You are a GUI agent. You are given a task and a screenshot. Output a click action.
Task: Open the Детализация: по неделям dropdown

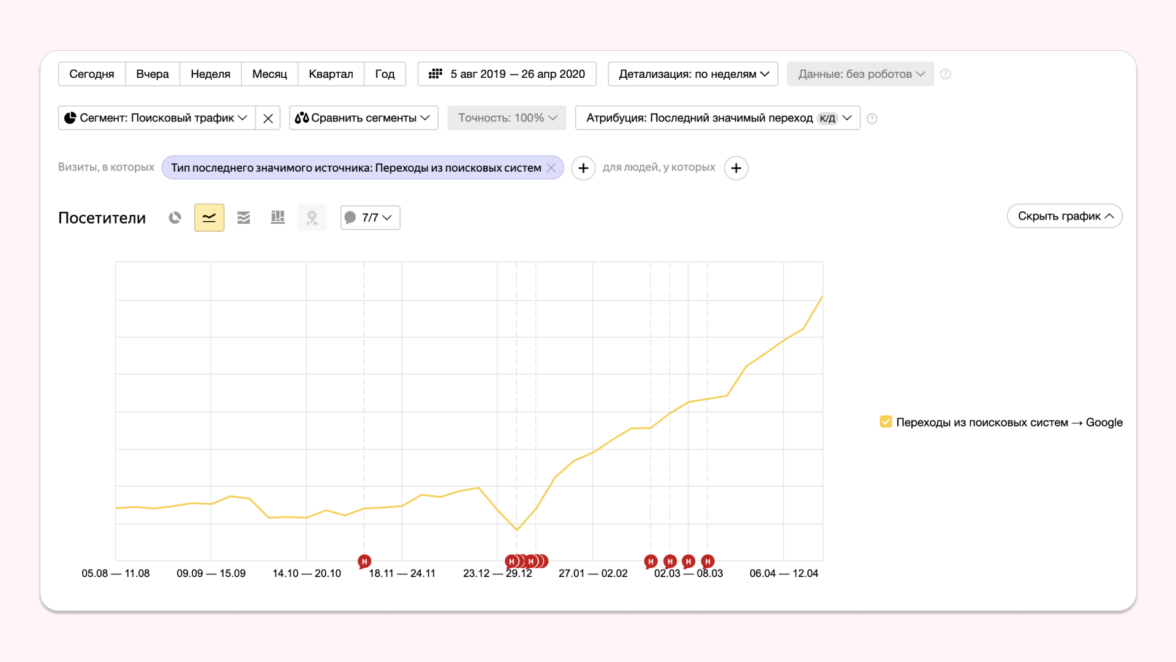pos(693,74)
